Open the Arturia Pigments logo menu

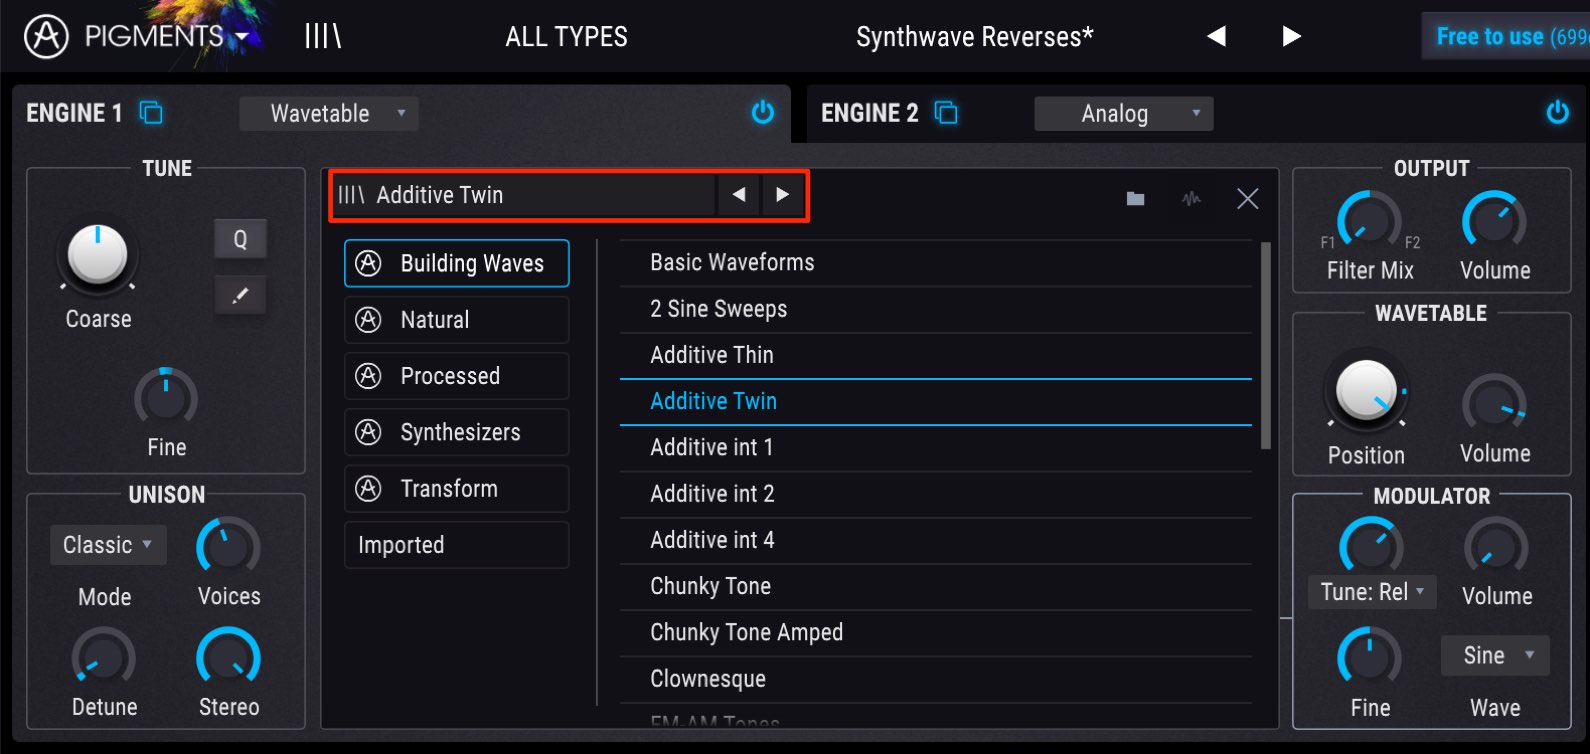pos(46,37)
